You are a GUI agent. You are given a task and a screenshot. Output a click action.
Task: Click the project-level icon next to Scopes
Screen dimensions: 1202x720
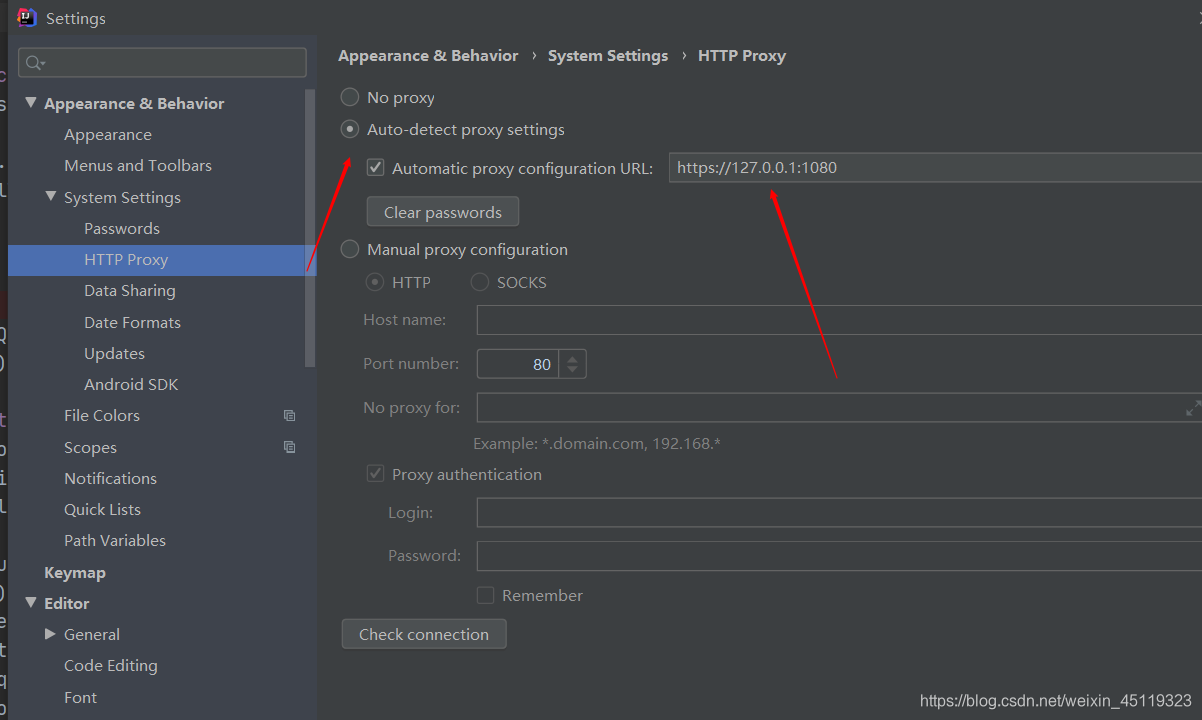click(x=289, y=447)
